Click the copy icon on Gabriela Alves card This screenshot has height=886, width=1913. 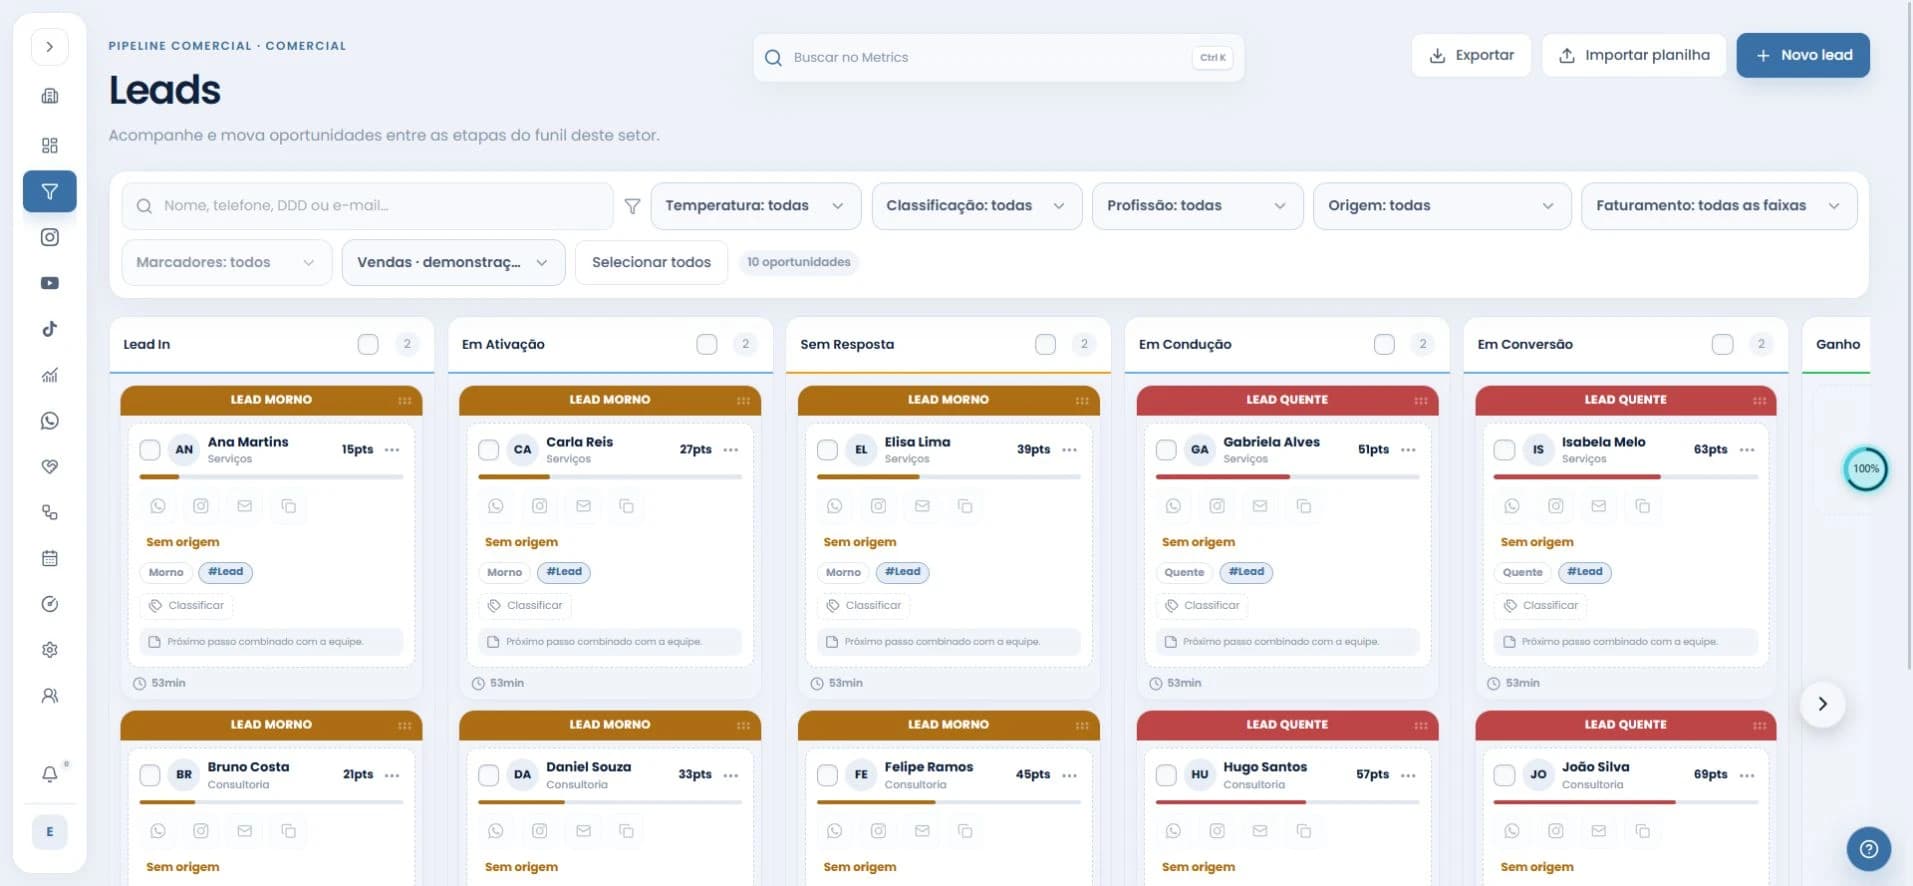click(1304, 506)
